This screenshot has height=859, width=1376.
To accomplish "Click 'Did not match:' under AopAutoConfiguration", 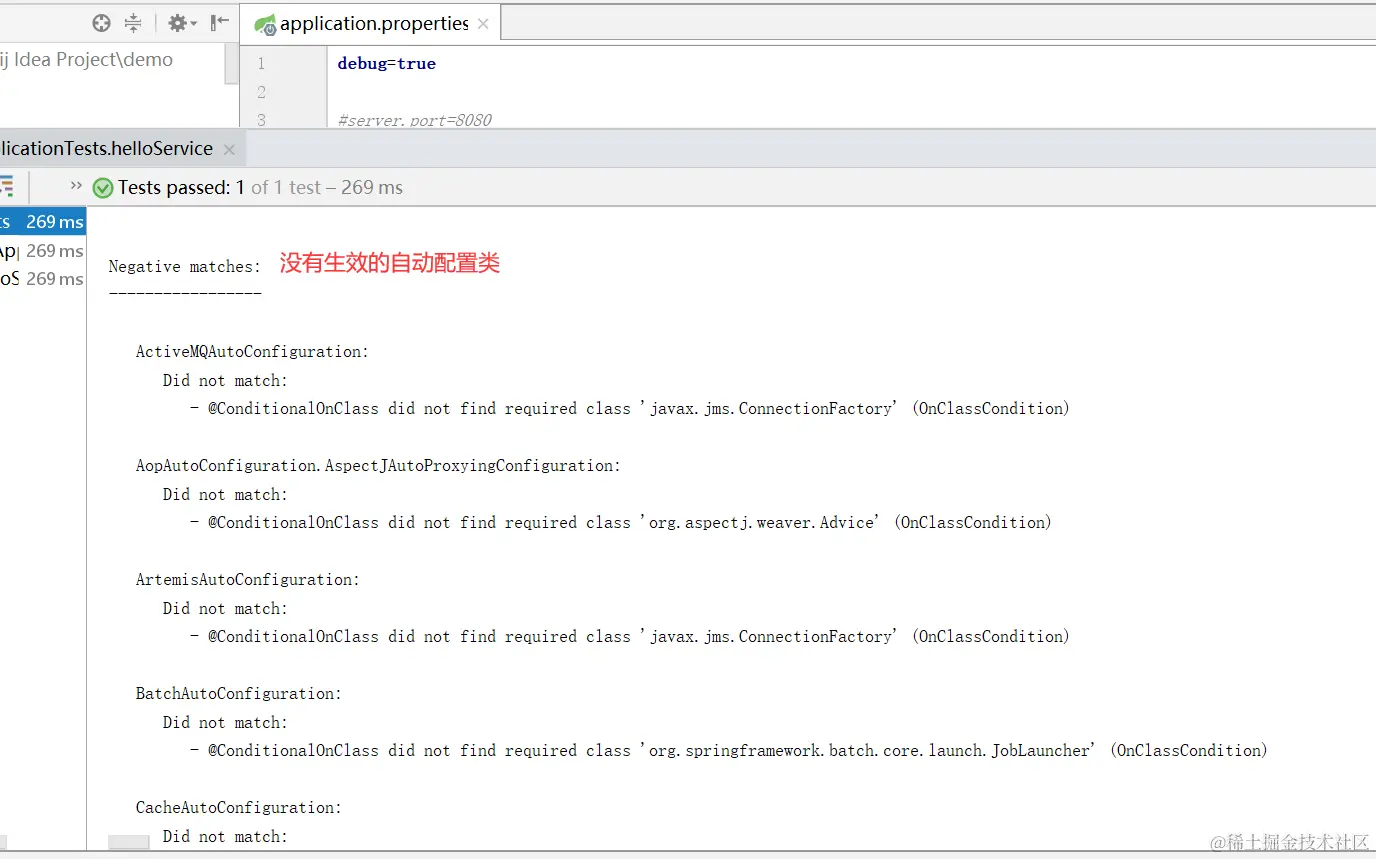I will click(225, 494).
